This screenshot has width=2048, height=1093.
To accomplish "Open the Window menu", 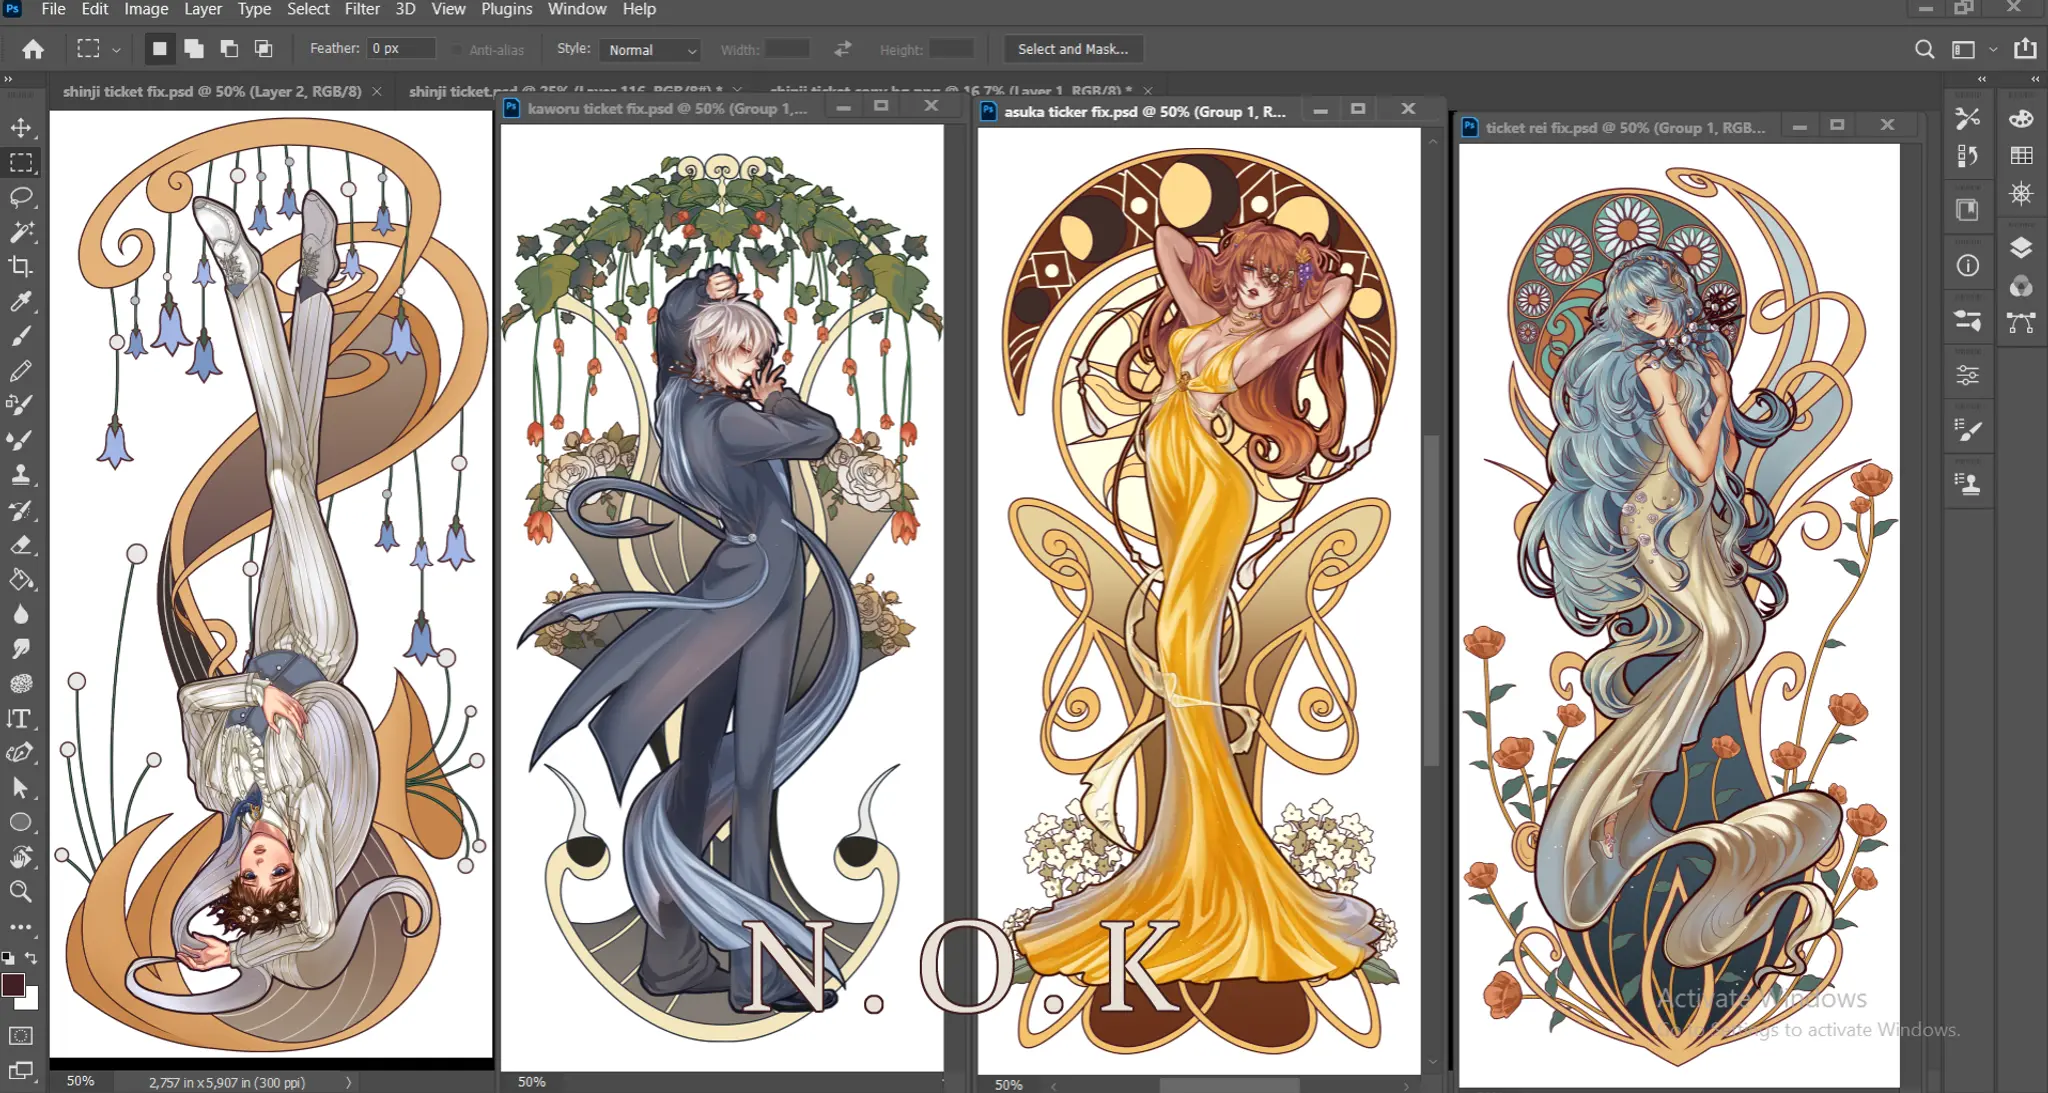I will 577,9.
